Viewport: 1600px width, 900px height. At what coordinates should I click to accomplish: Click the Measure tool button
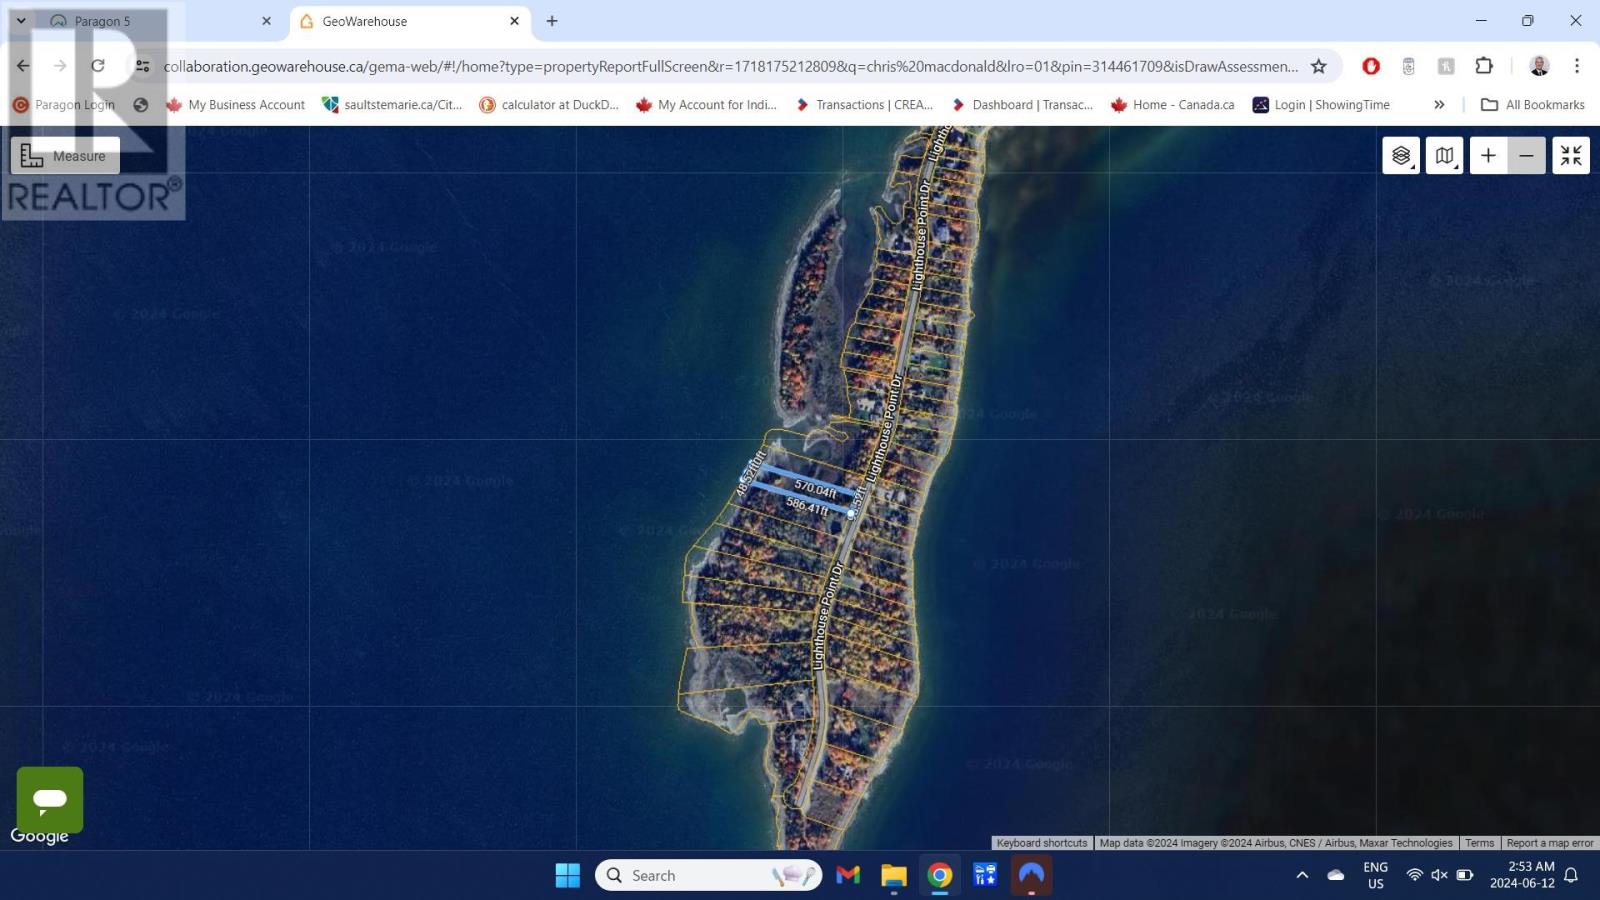(65, 156)
